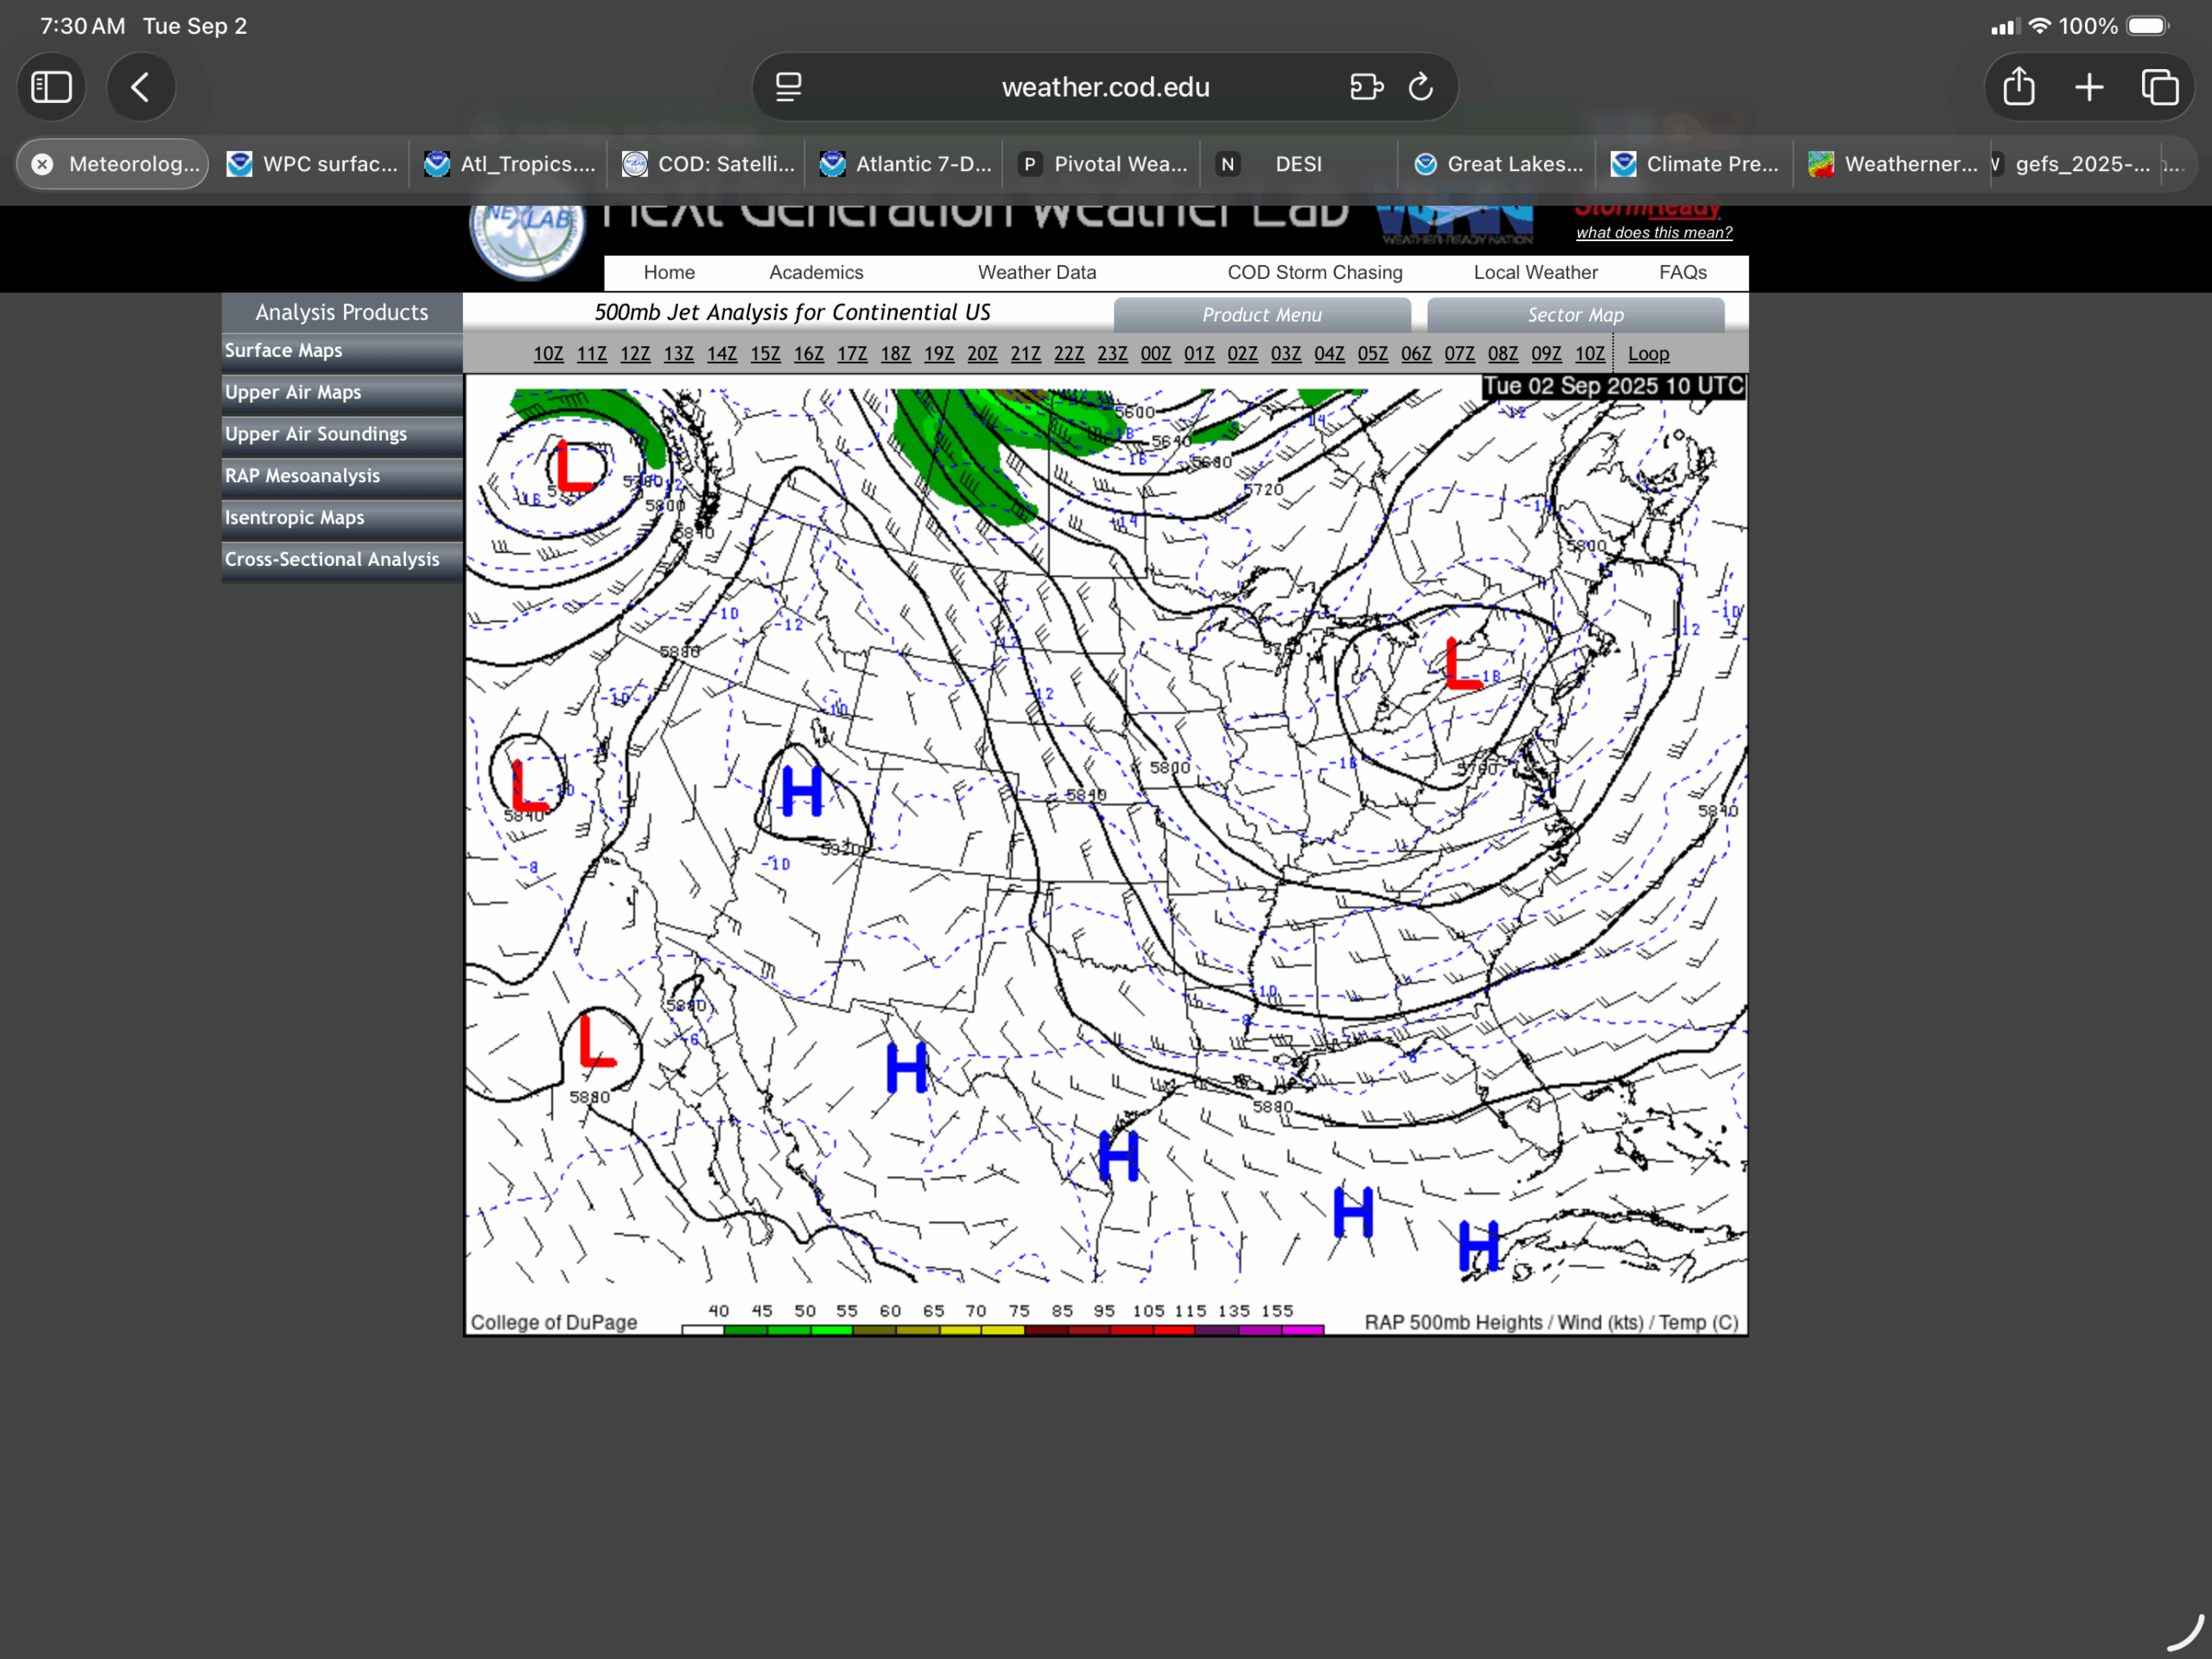Open a new tab with plus icon
Screen dimensions: 2212x1659
(2089, 87)
